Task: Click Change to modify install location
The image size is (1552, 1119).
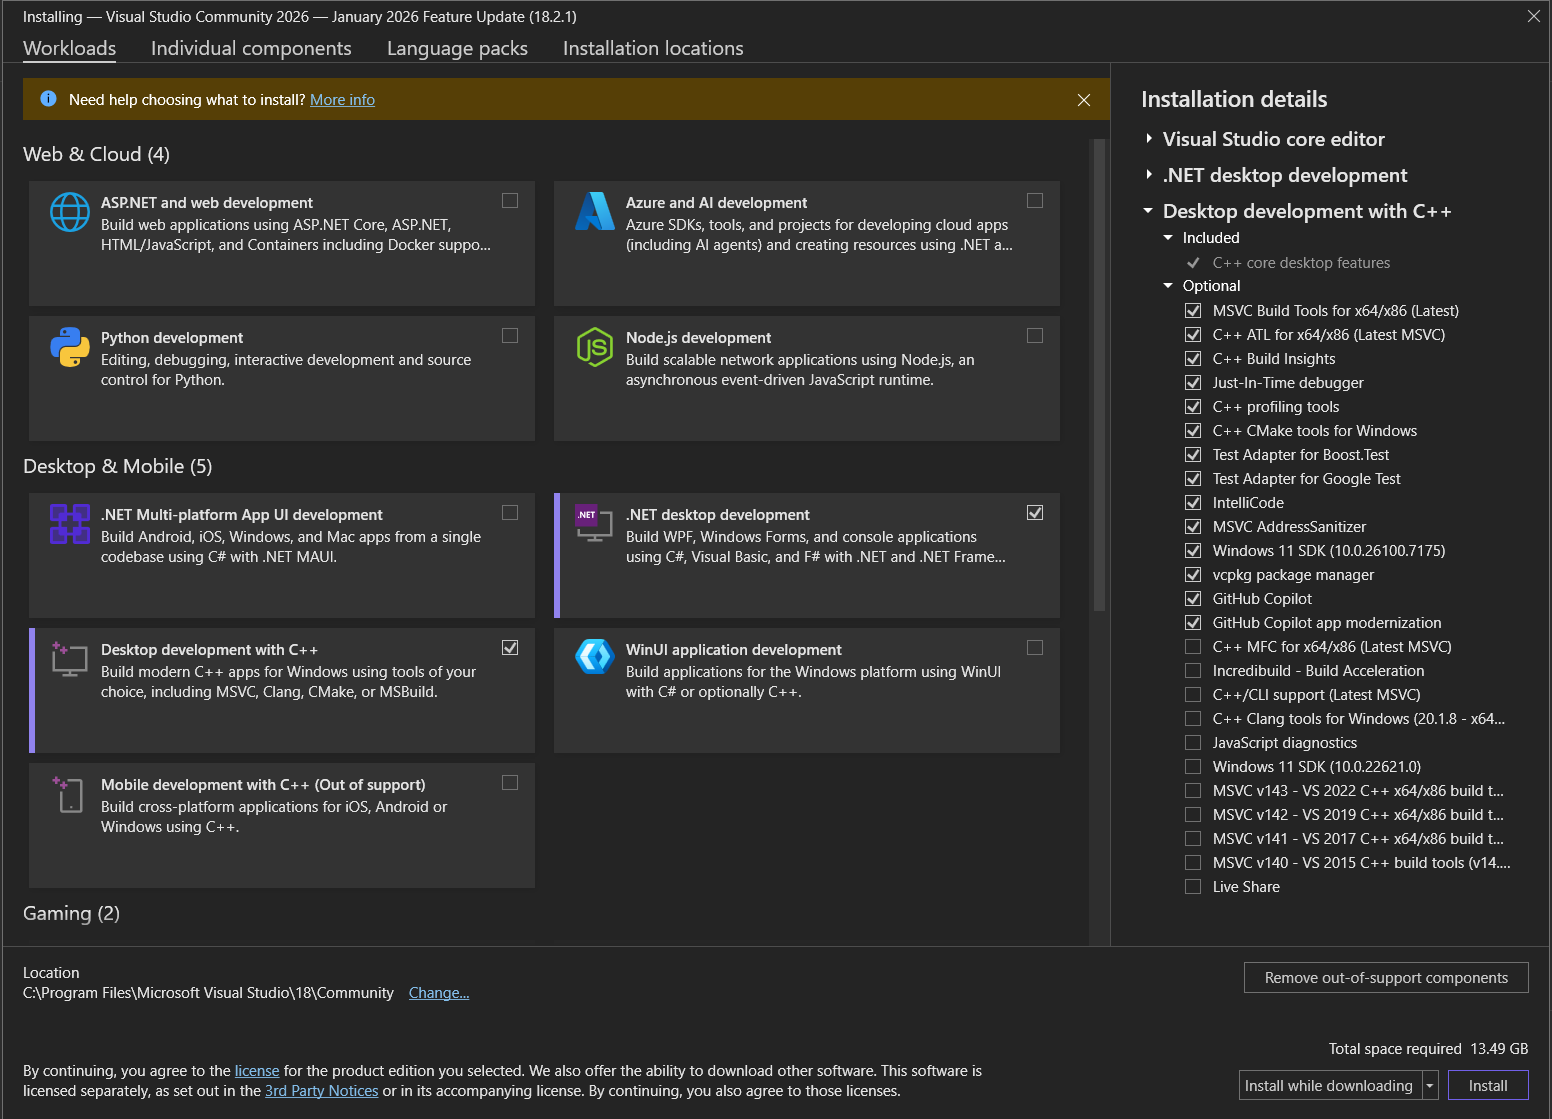Action: tap(439, 992)
